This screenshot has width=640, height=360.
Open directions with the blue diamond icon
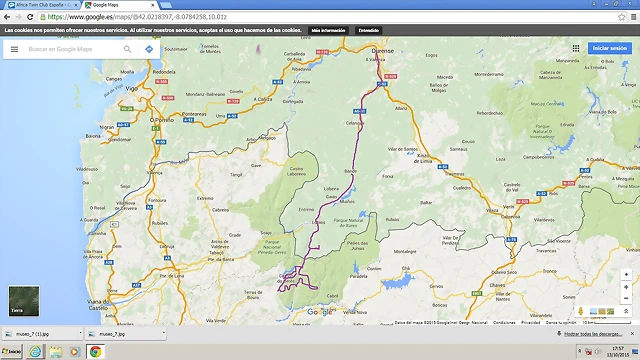coord(149,49)
